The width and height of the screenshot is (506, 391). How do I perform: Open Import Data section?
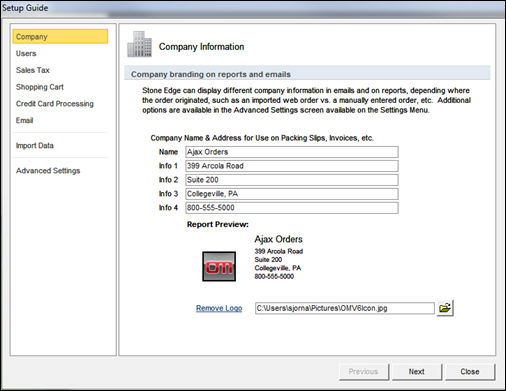point(35,146)
